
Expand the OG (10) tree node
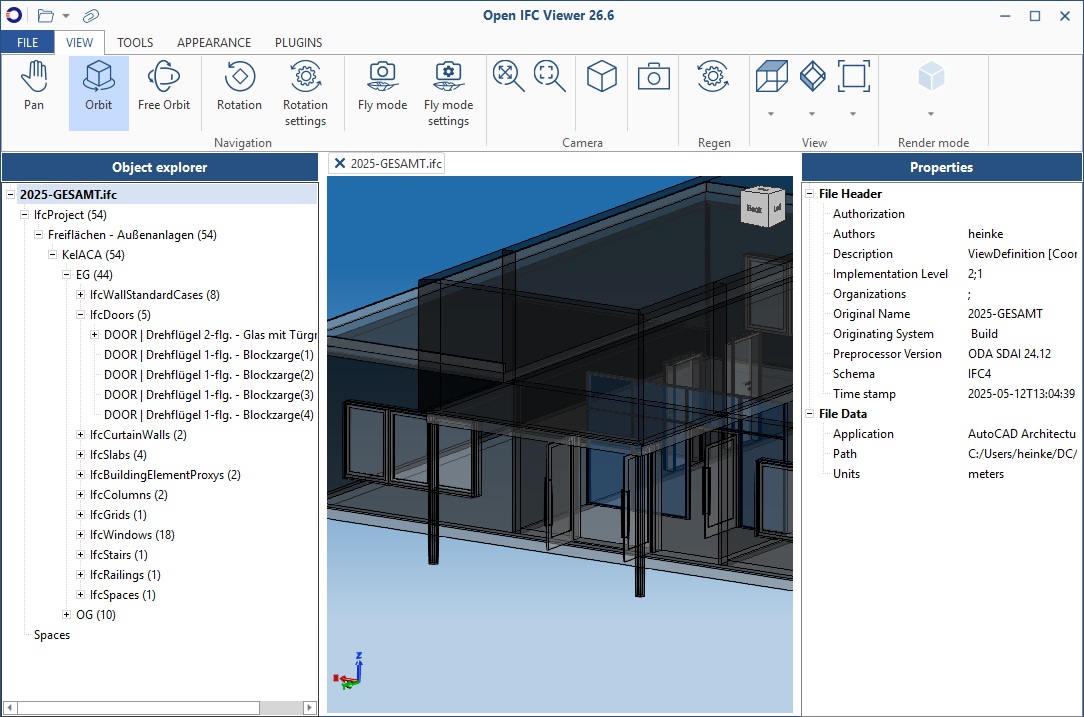pyautogui.click(x=67, y=615)
